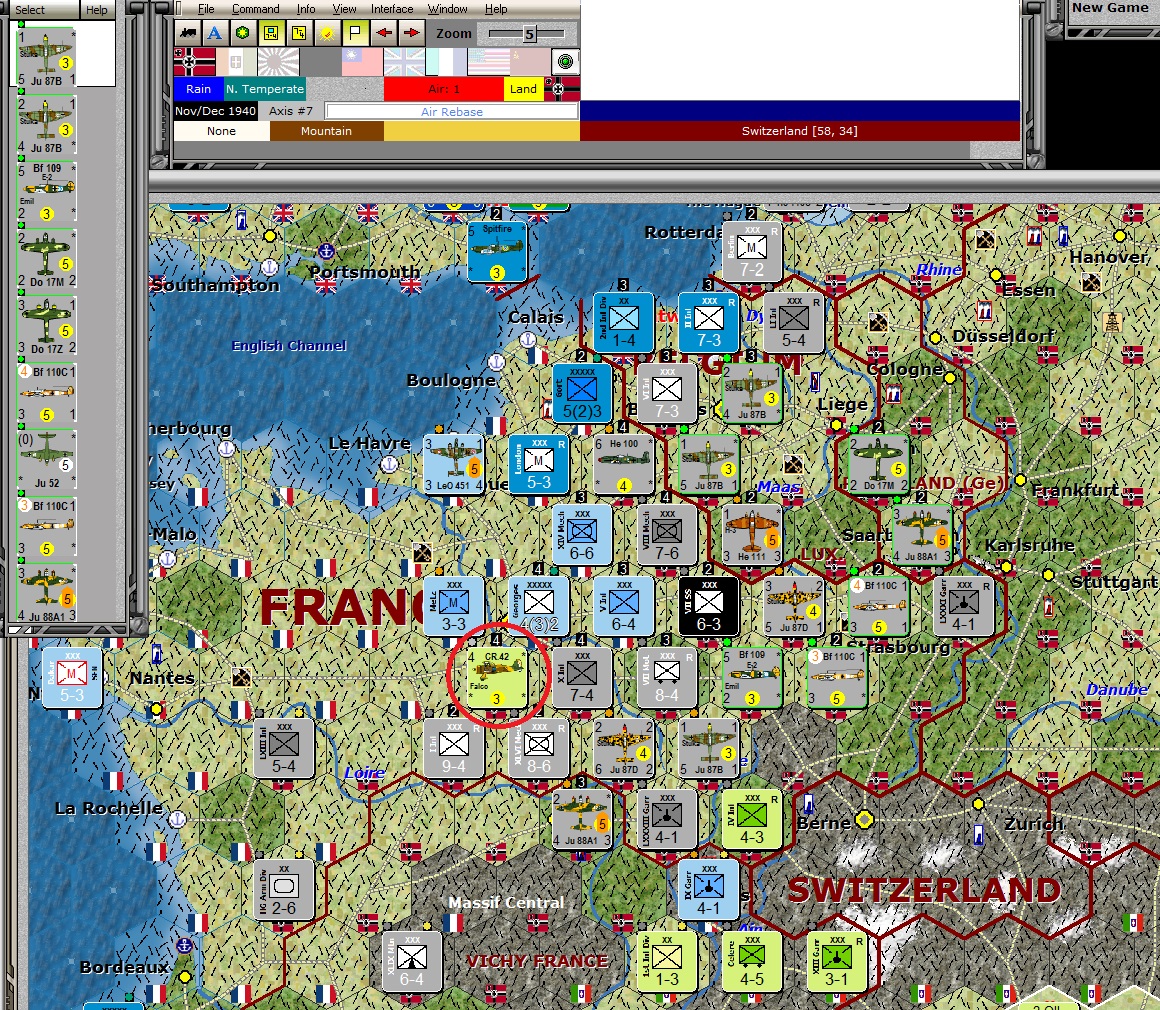This screenshot has height=1010, width=1160.
Task: Select the Soviet red flag
Action: pyautogui.click(x=530, y=62)
